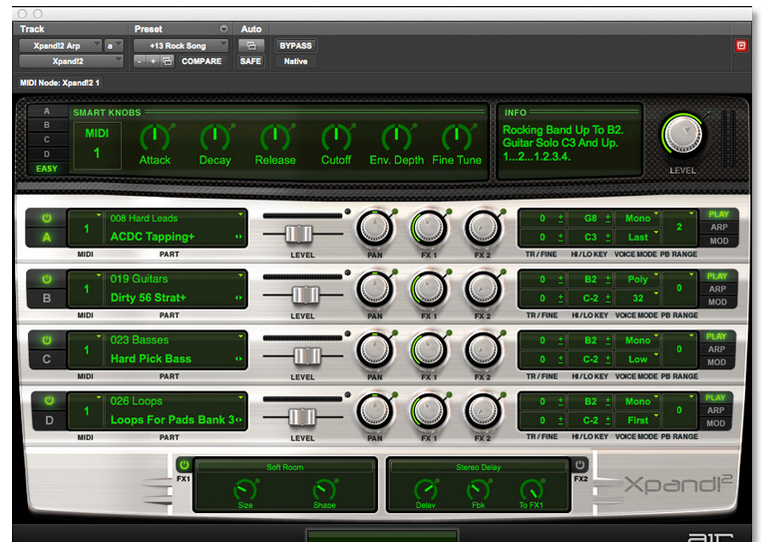The width and height of the screenshot is (777, 542).
Task: Click the Soft Room Shape knob
Action: pyautogui.click(x=324, y=490)
